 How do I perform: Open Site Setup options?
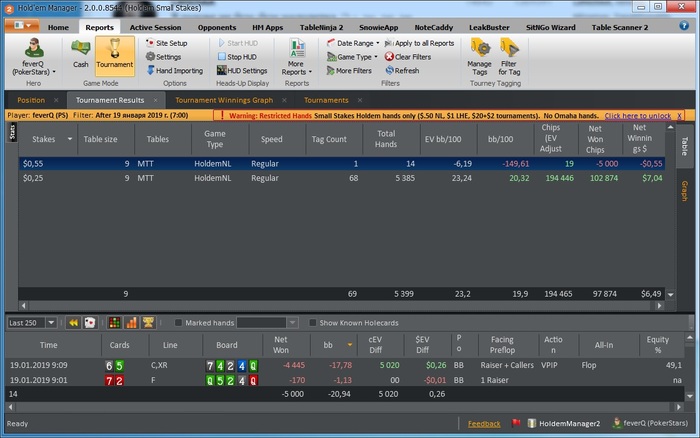pyautogui.click(x=167, y=43)
